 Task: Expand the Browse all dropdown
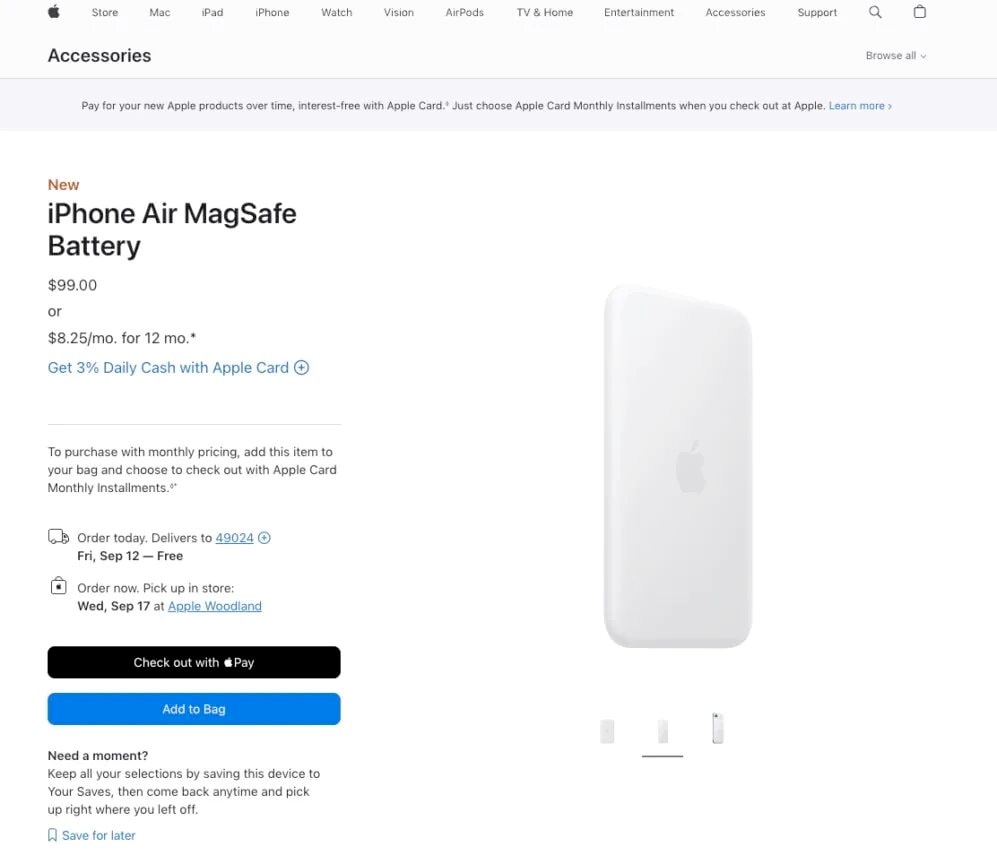click(x=895, y=55)
